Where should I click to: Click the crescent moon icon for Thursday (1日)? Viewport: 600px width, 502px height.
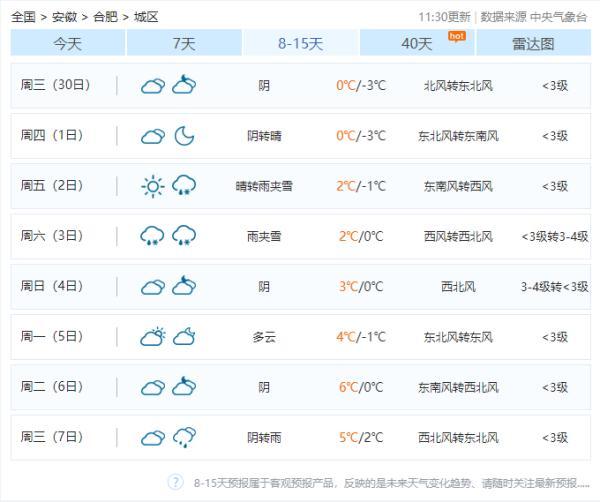184,136
